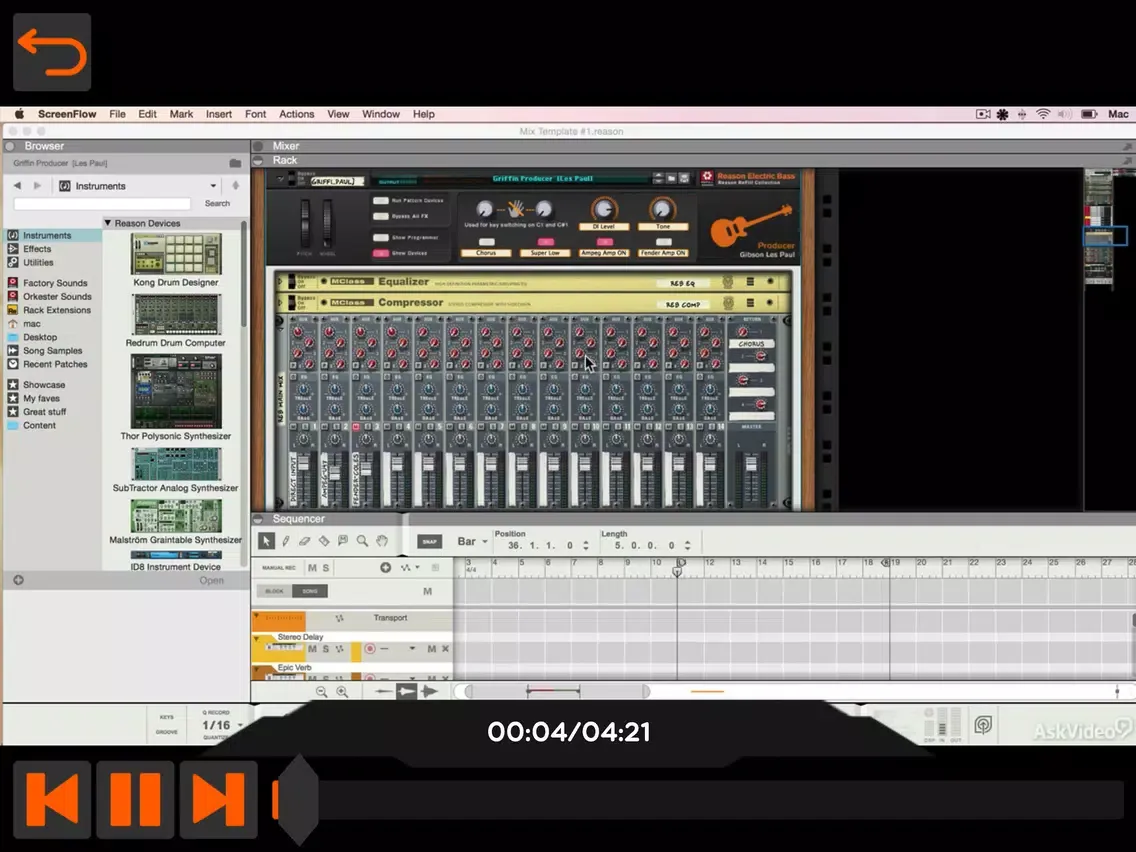This screenshot has height=852, width=1136.
Task: Toggle Bypass All FX button
Action: point(380,217)
